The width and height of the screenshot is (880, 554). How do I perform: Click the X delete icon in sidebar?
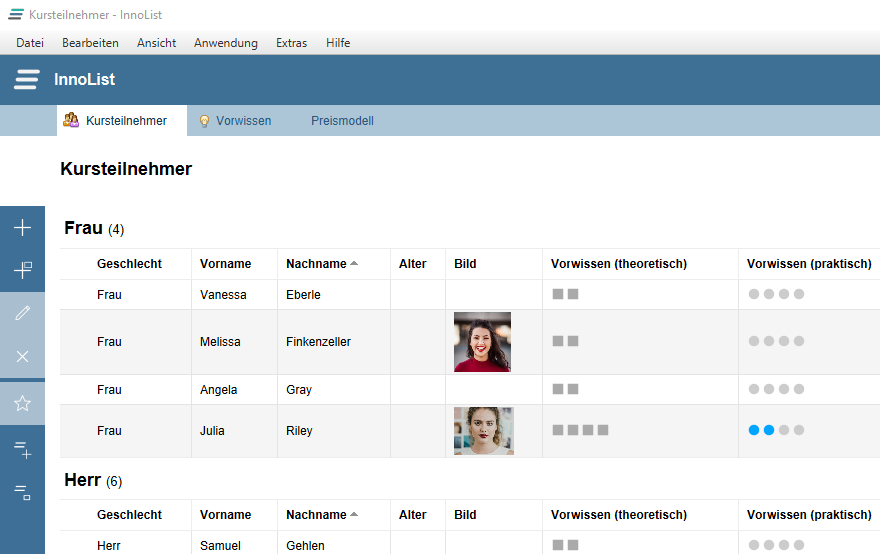22,356
